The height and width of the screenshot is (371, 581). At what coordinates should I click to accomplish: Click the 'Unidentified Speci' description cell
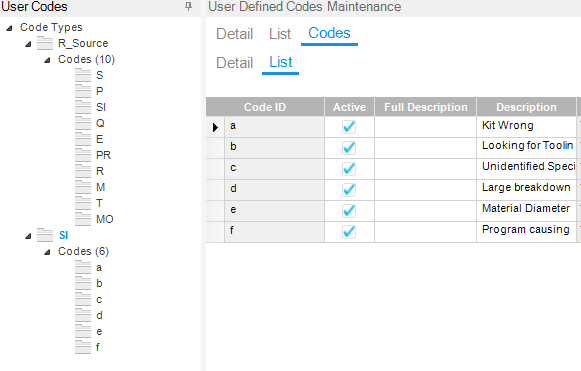coord(526,169)
